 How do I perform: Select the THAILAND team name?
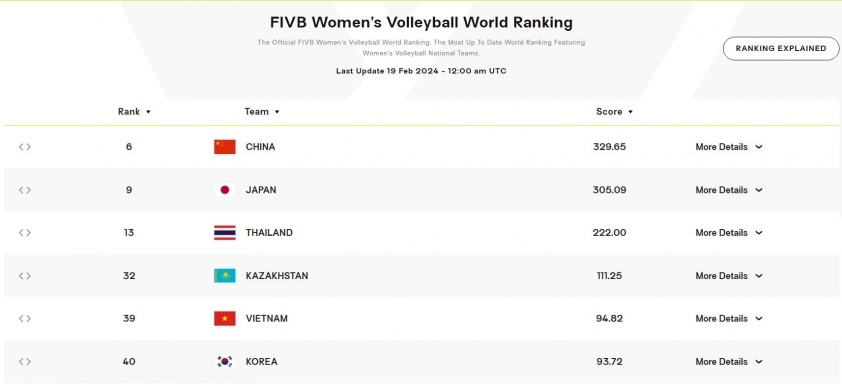pyautogui.click(x=269, y=233)
